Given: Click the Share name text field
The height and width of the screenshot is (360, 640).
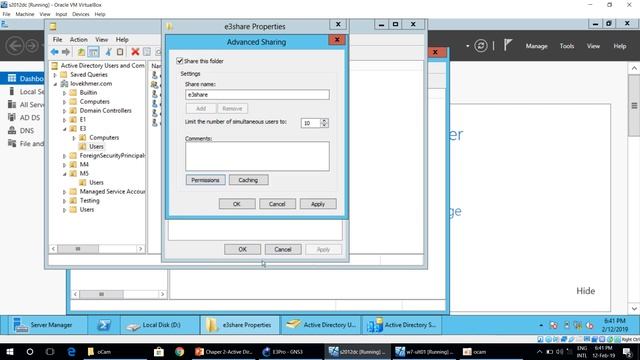Looking at the screenshot, I should coord(257,95).
